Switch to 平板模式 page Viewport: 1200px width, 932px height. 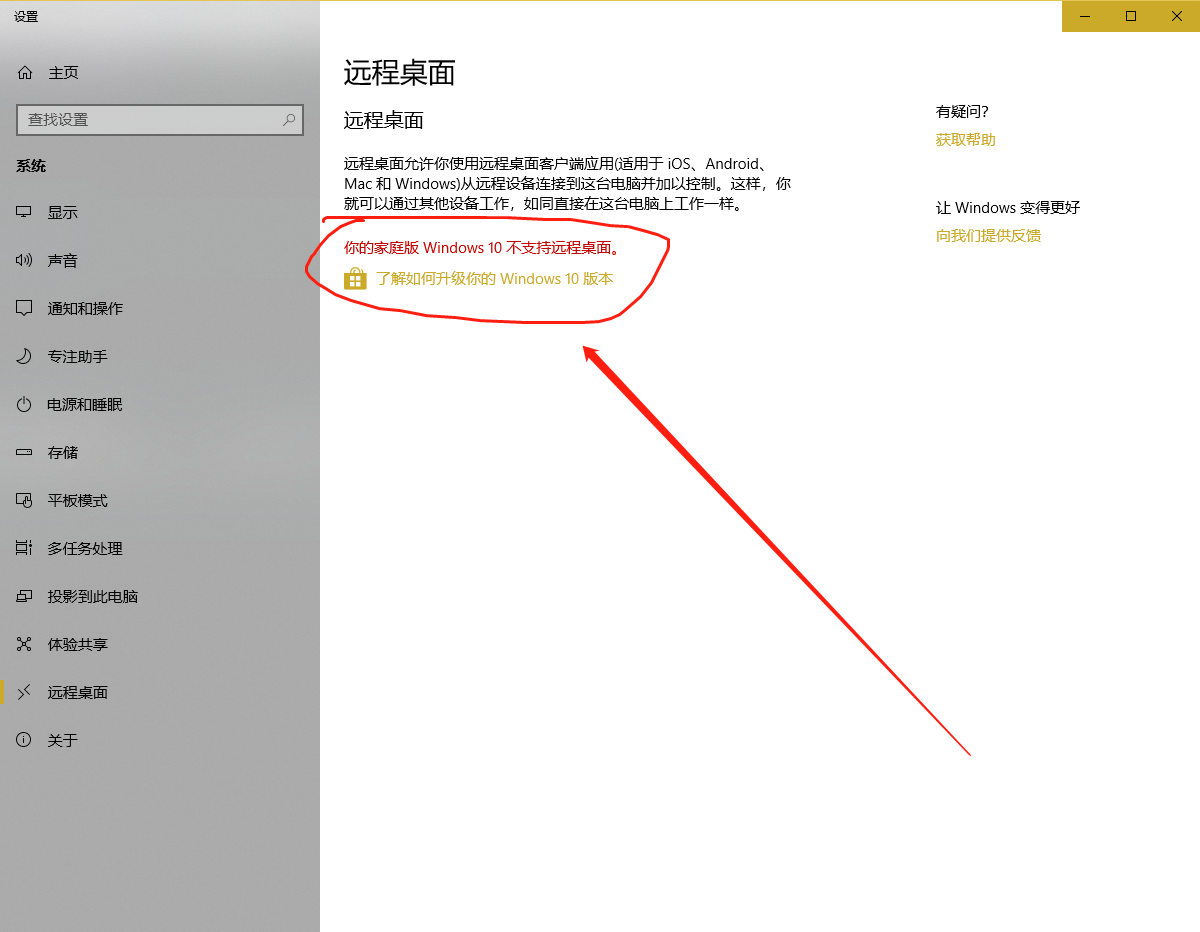160,501
